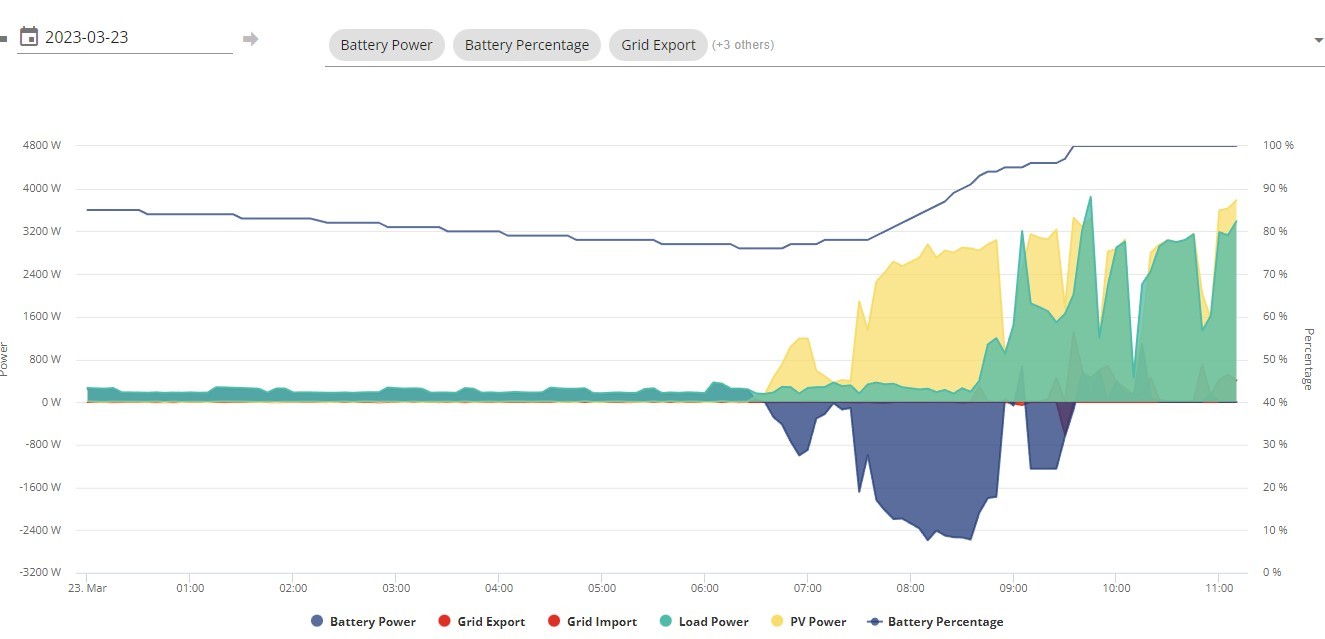The height and width of the screenshot is (639, 1325).
Task: Select the Battery Power chip
Action: [x=386, y=45]
